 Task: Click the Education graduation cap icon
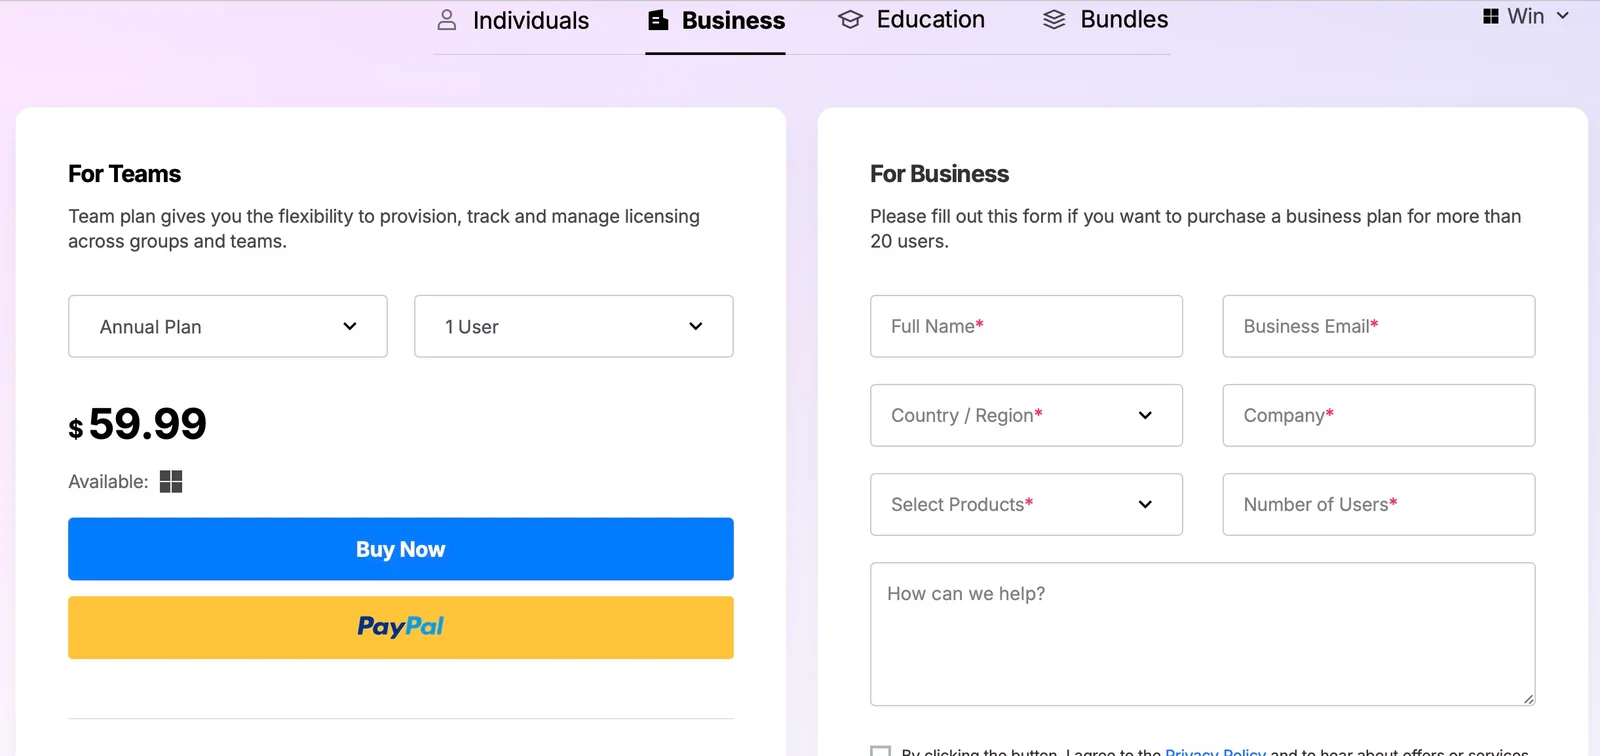point(850,20)
